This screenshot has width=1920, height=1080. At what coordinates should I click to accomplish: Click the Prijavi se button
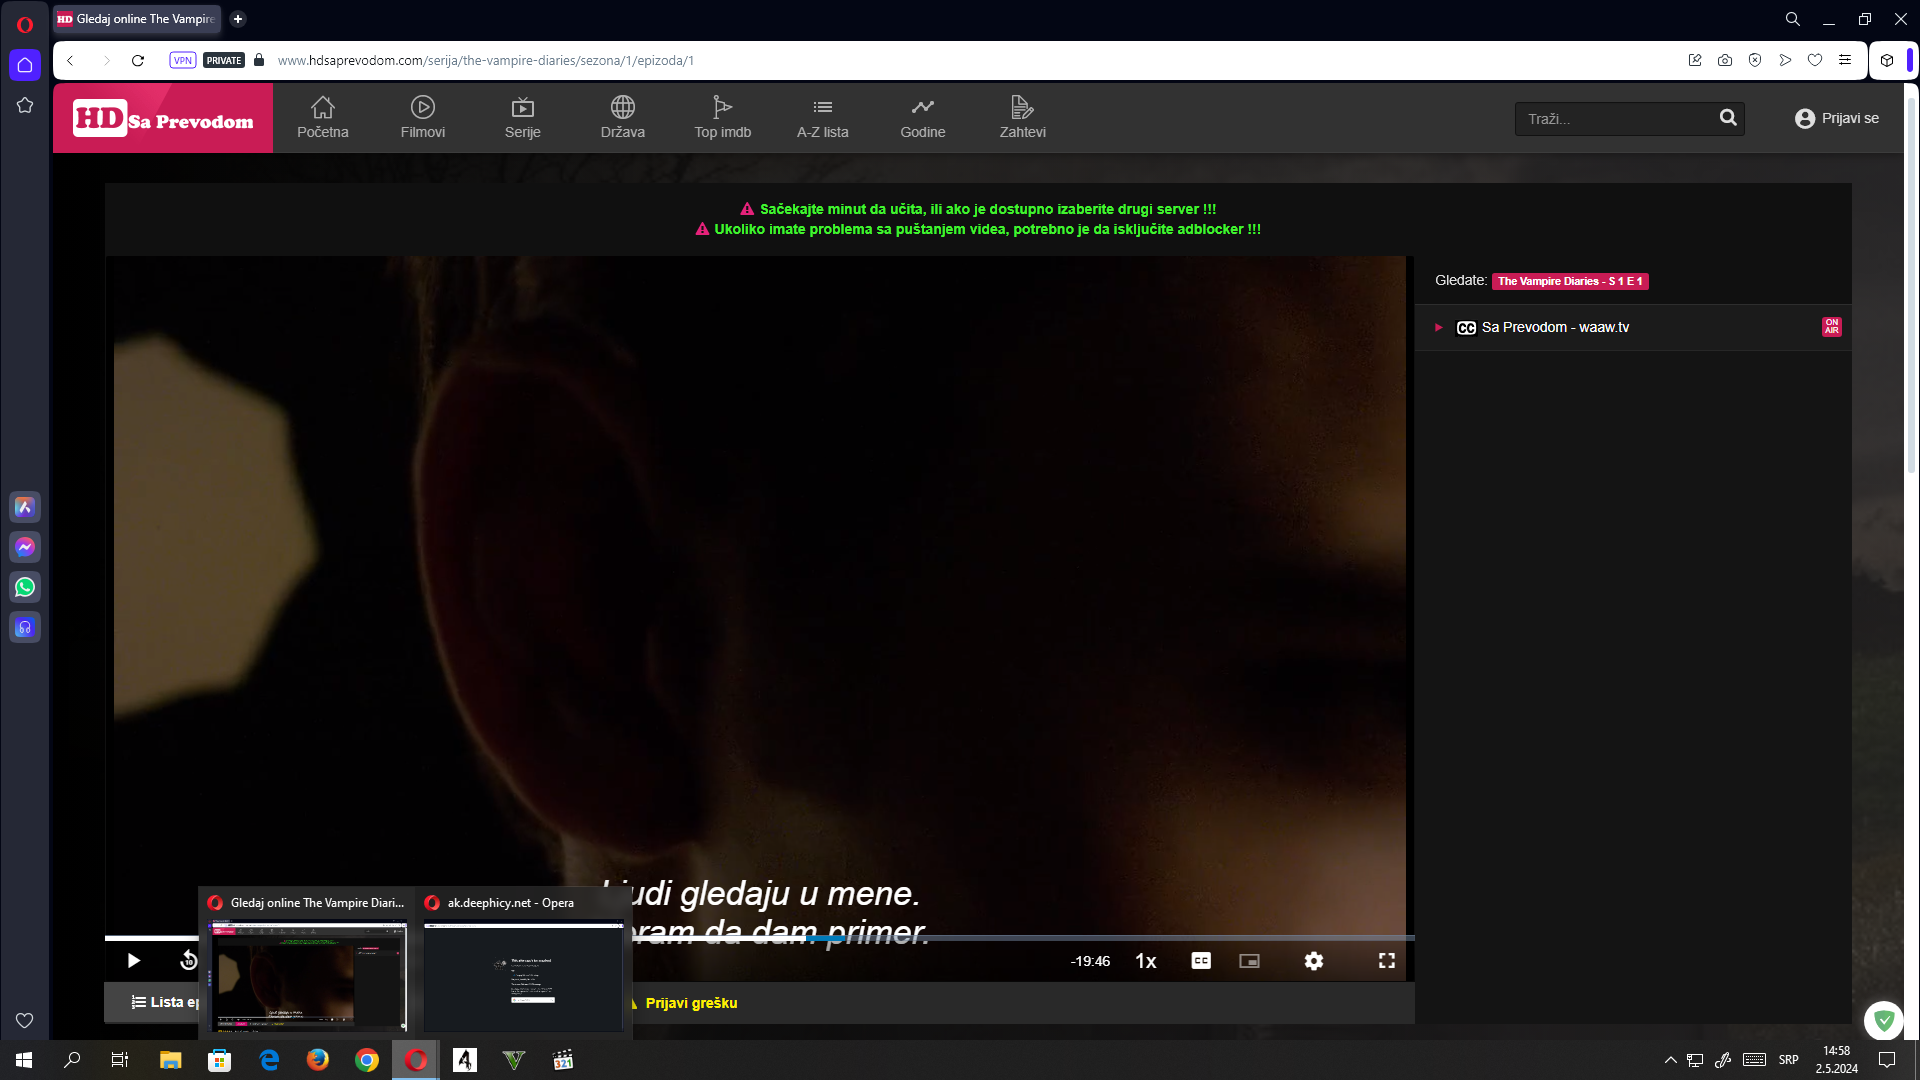(x=1836, y=118)
